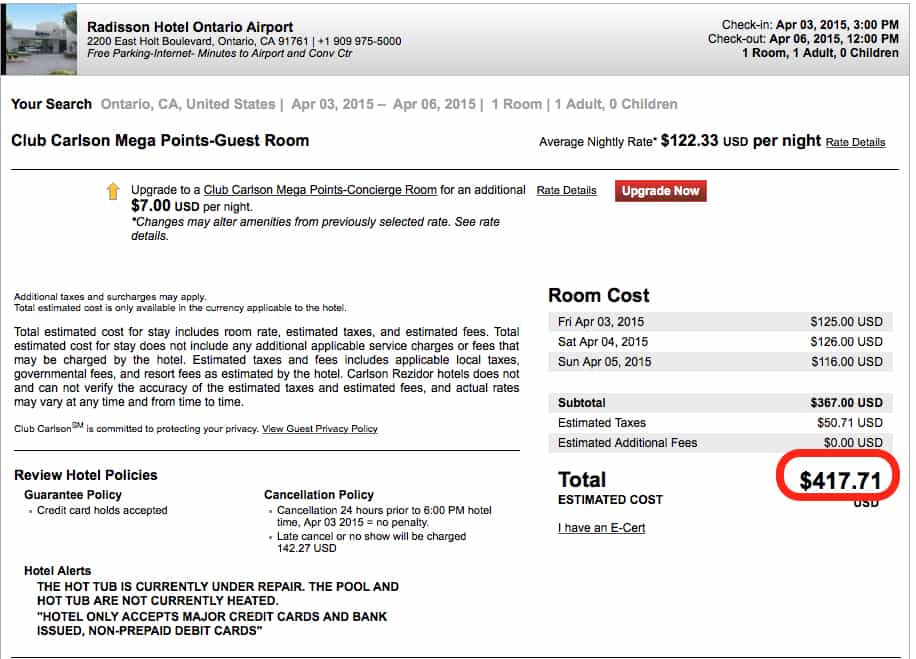The height and width of the screenshot is (659, 916).
Task: Click the Check-in Apr 03, 2015 text
Action: [810, 25]
